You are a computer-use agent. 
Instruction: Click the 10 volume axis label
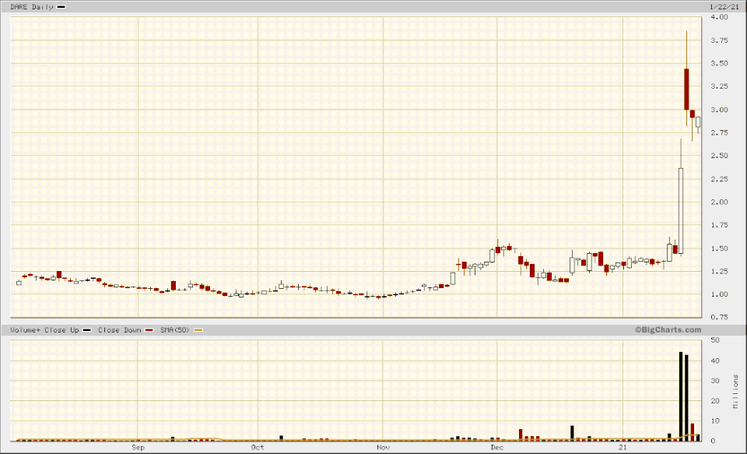(715, 421)
